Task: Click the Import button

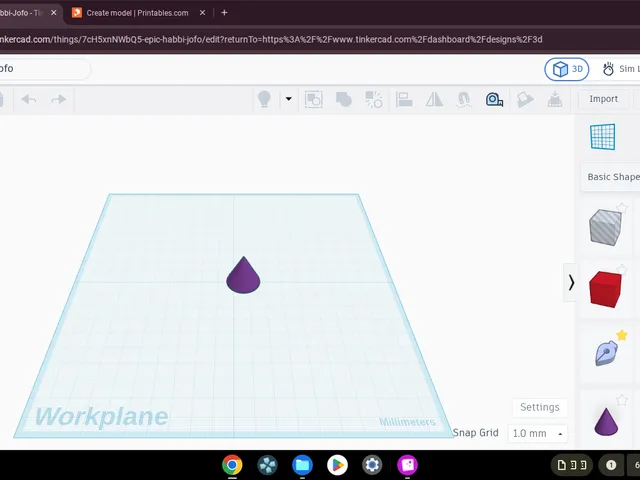Action: pos(603,99)
